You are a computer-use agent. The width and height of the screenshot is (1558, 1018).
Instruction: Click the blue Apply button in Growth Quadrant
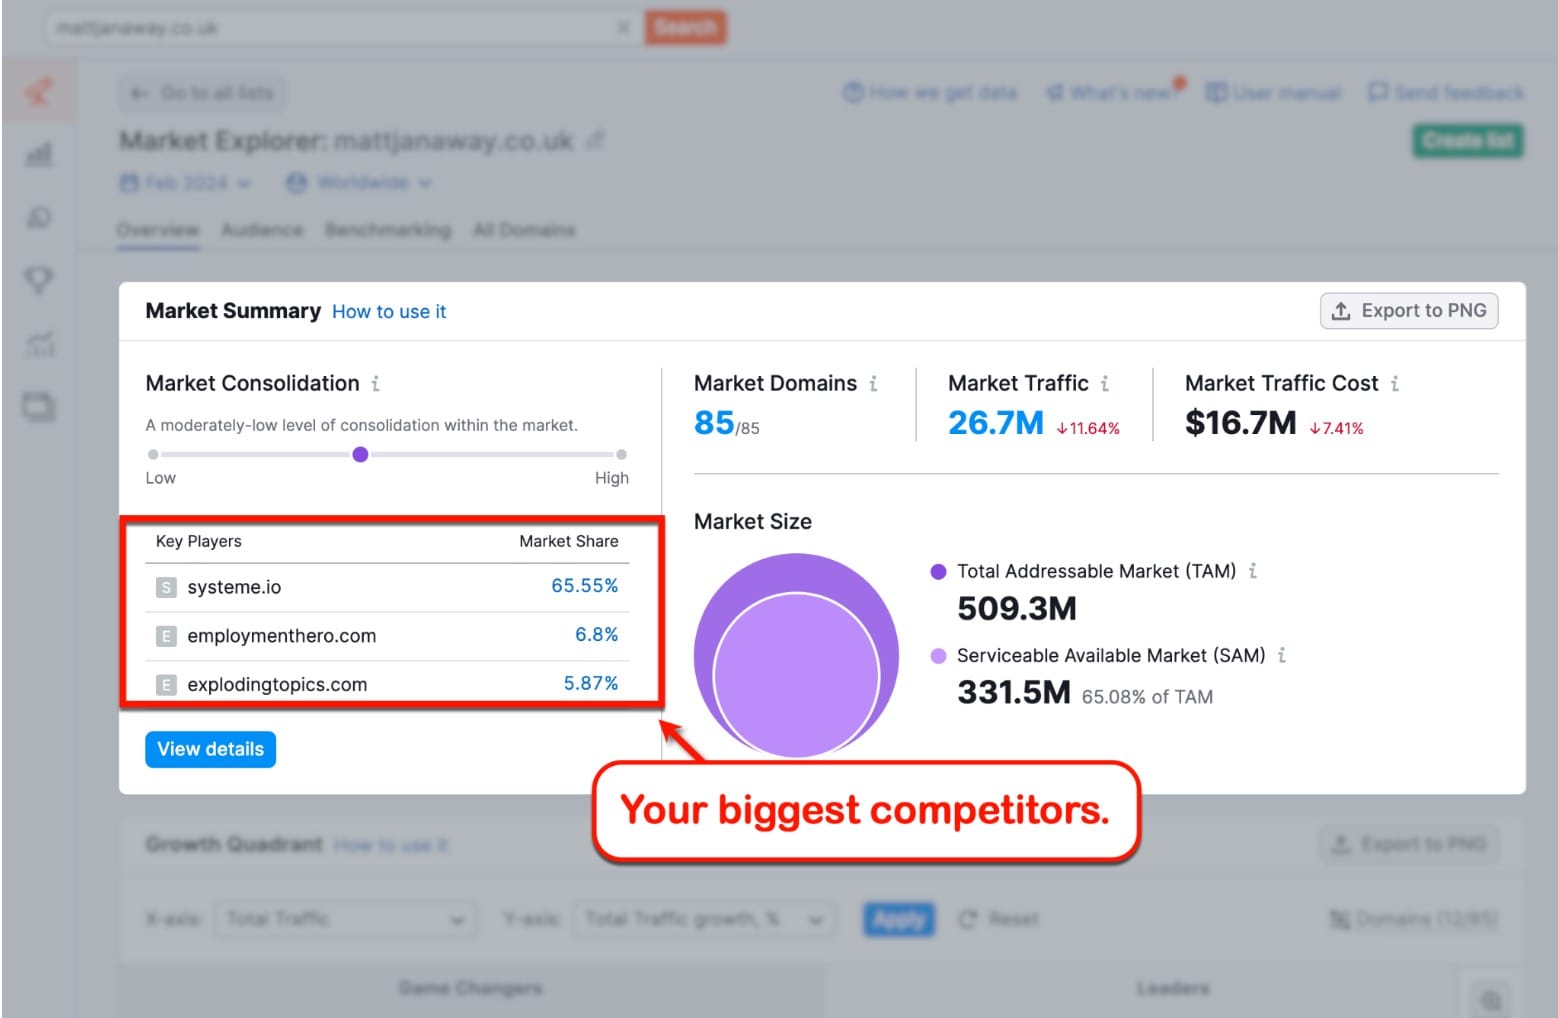click(899, 919)
